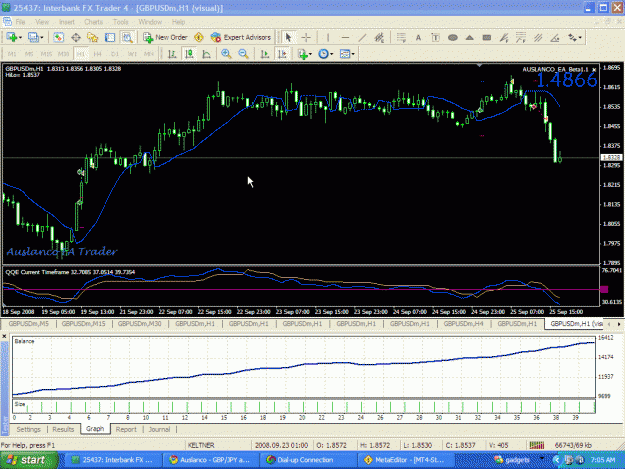The width and height of the screenshot is (625, 469).
Task: Open Dial-up Connection taskbar item
Action: point(308,460)
